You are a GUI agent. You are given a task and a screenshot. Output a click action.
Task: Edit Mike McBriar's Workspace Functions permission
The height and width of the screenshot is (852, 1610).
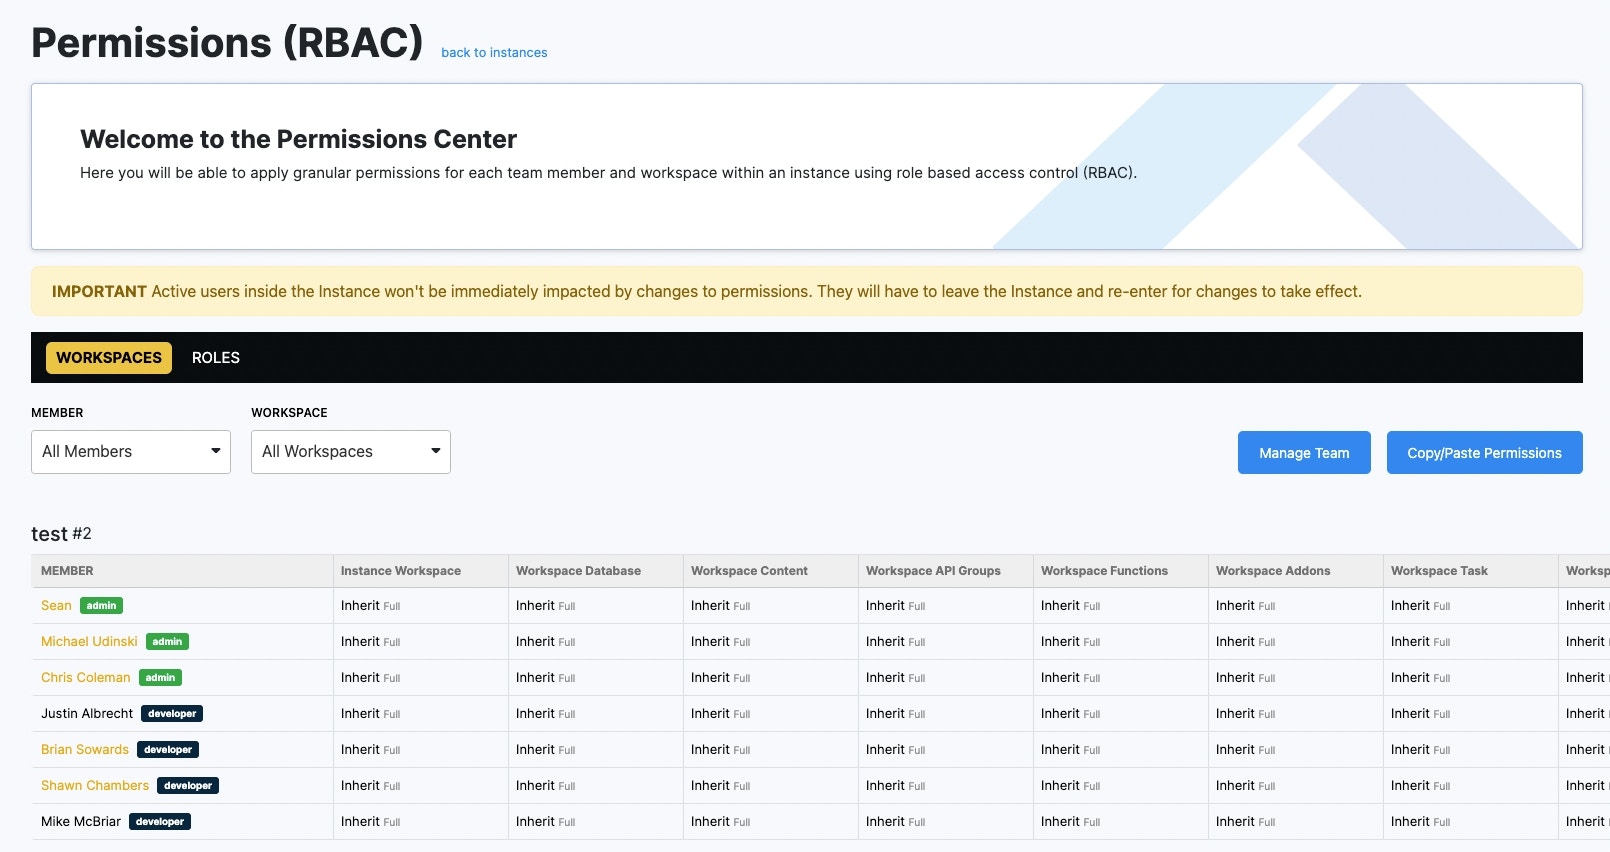[1070, 822]
